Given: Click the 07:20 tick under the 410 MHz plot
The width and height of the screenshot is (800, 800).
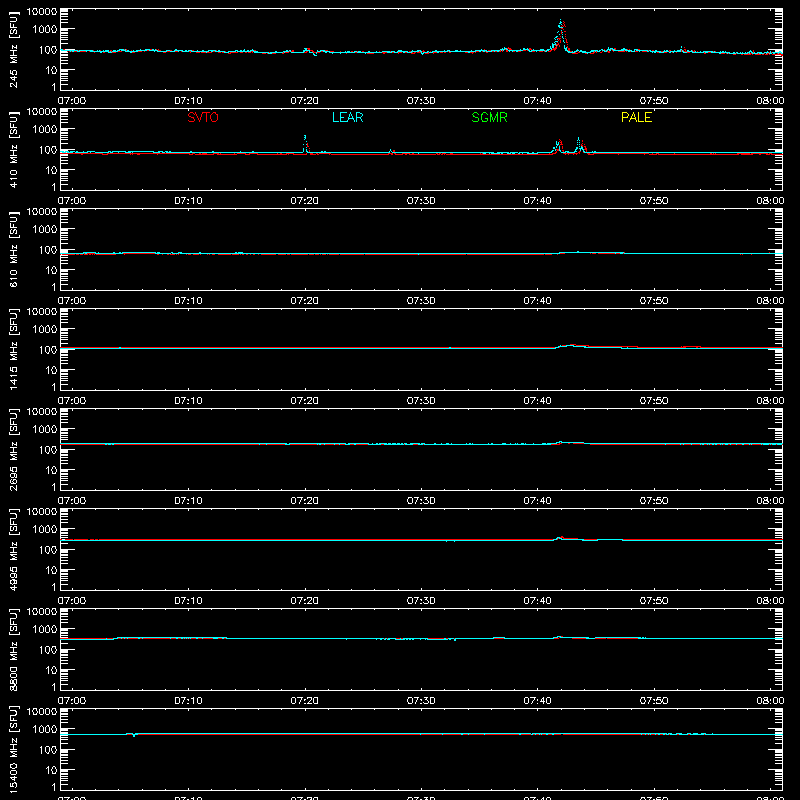Looking at the screenshot, I should tap(305, 201).
